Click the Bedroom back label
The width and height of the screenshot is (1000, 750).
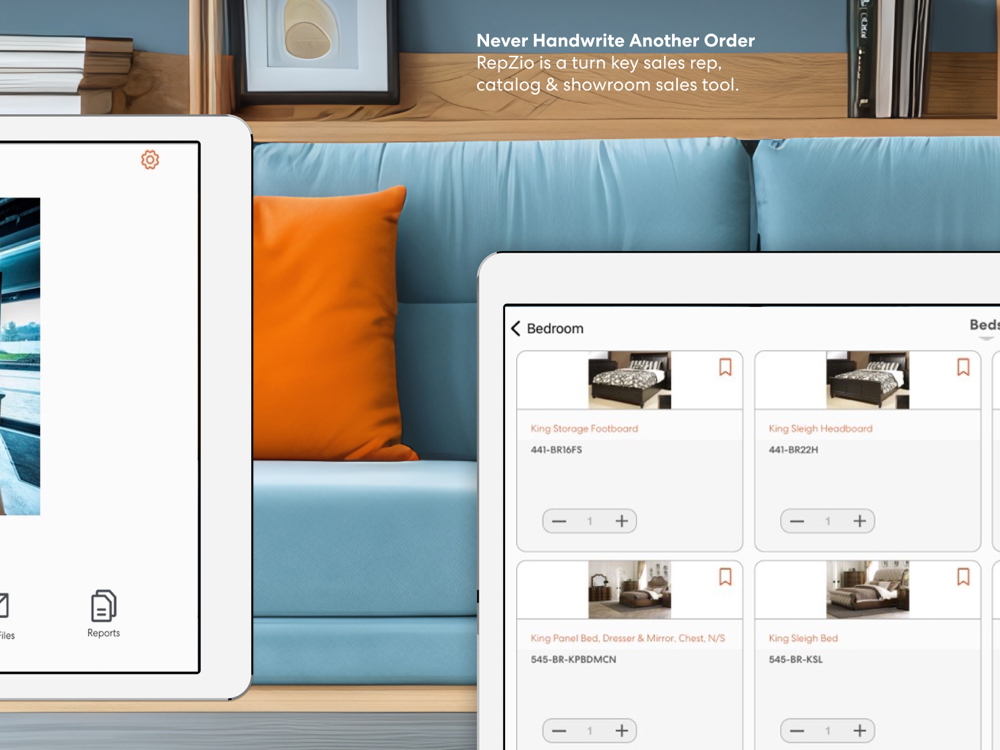(555, 328)
